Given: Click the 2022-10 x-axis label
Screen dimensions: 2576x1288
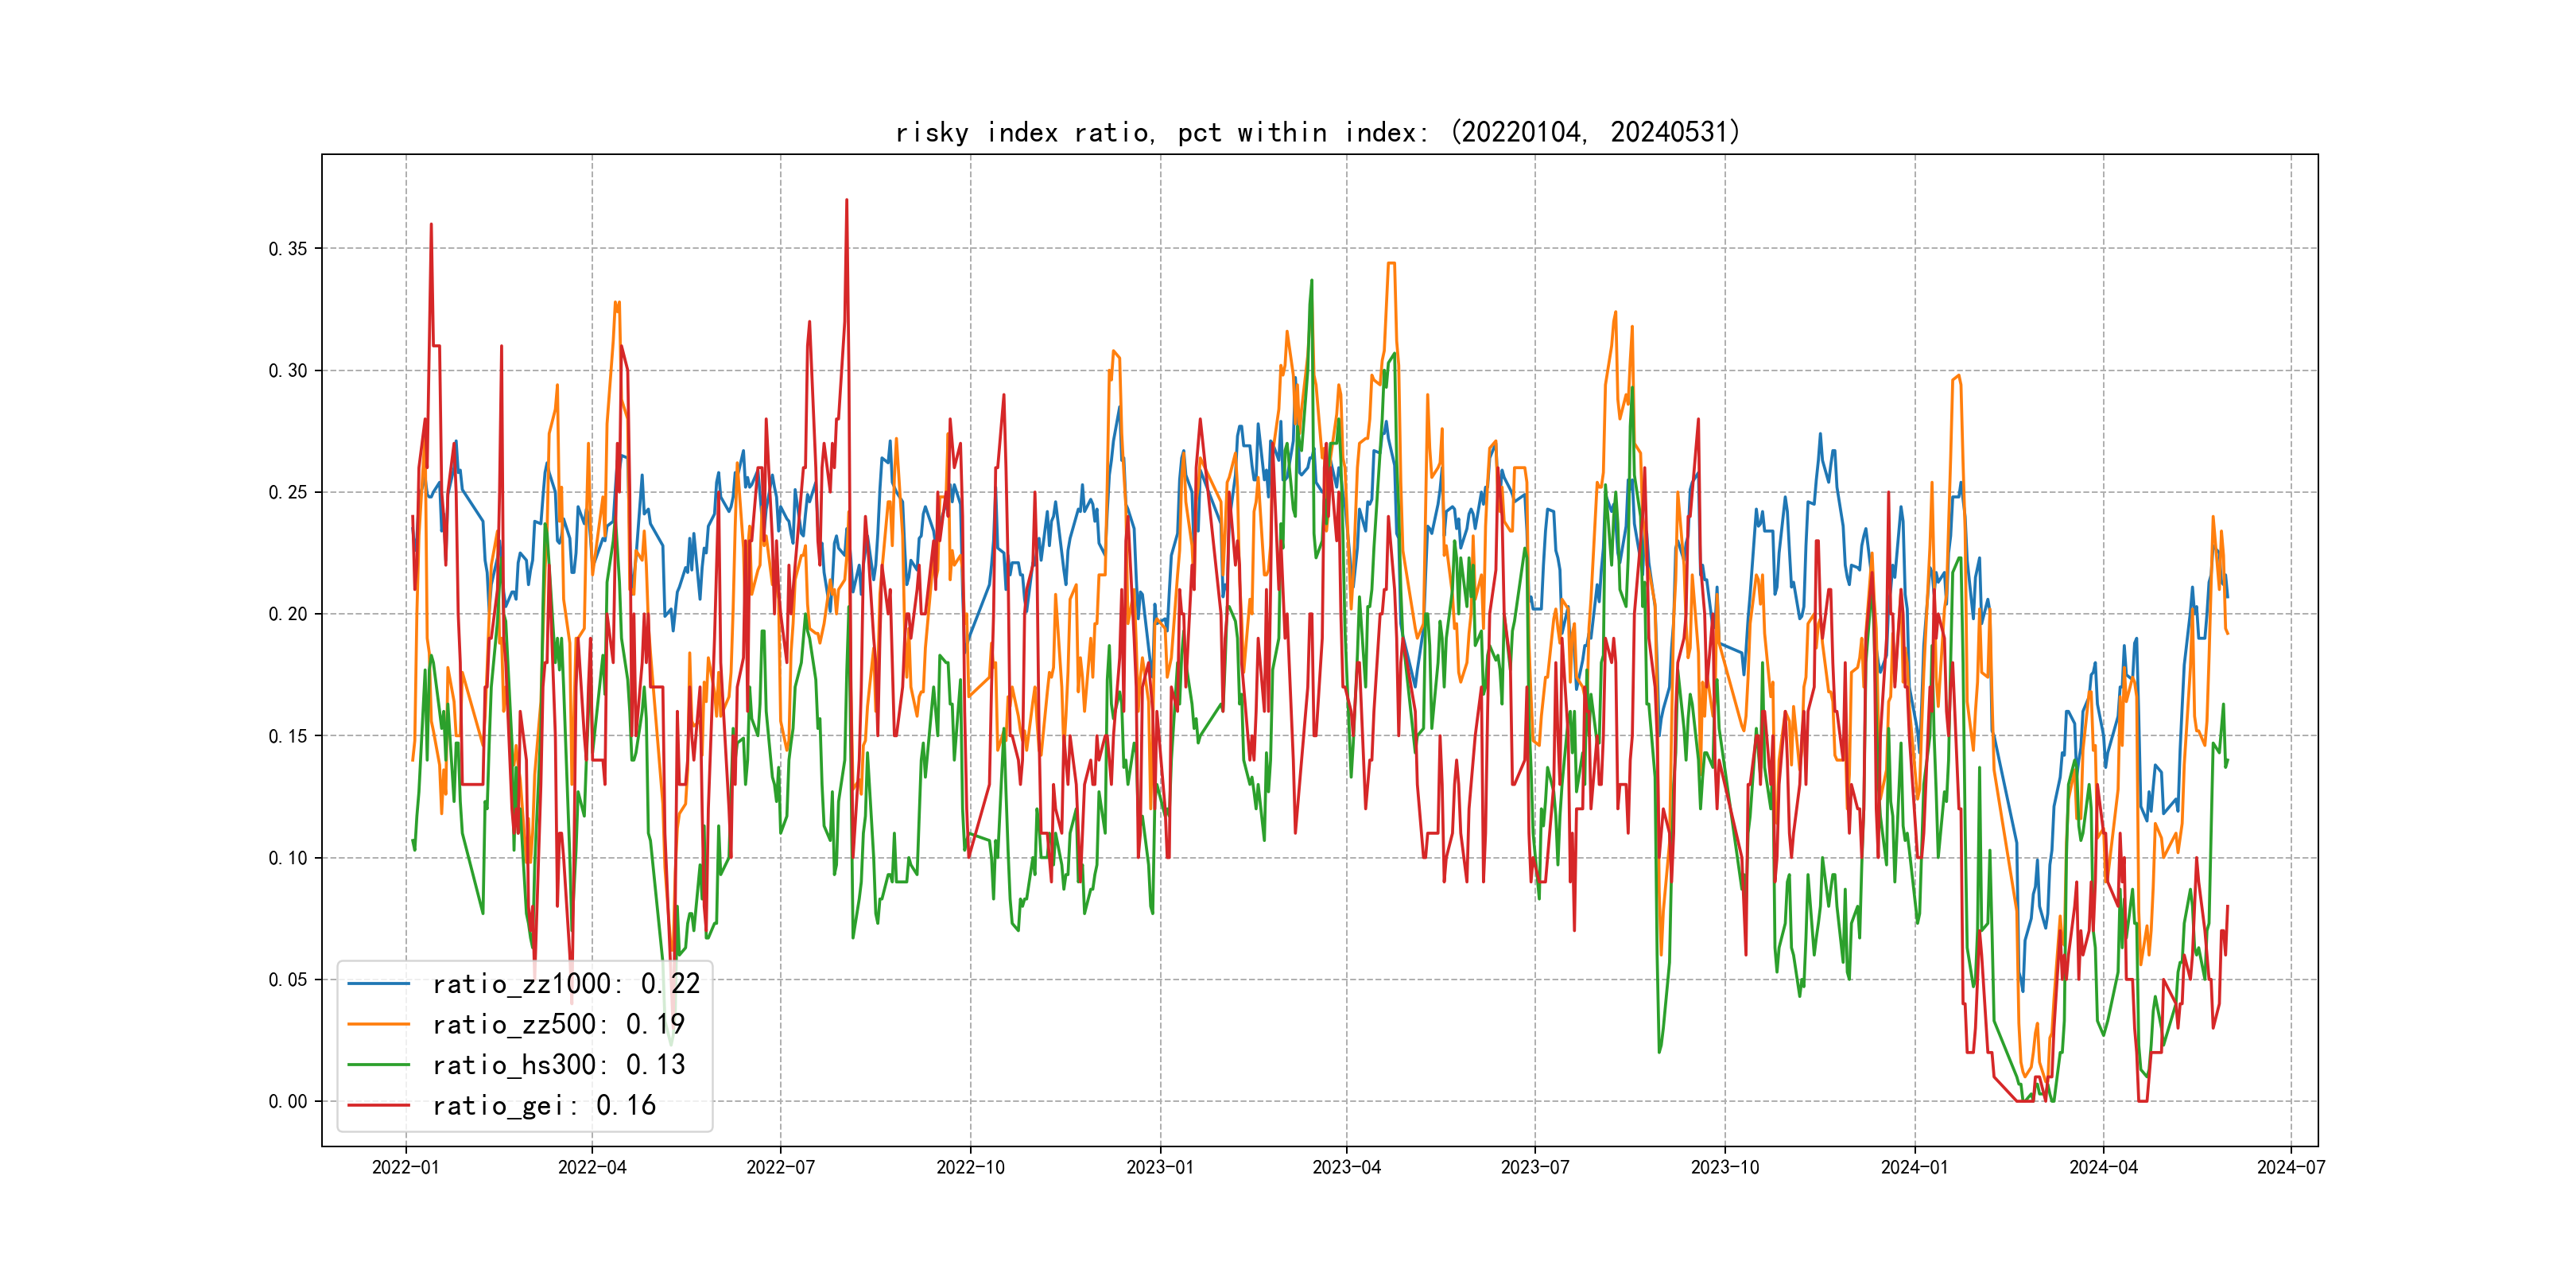Looking at the screenshot, I should [970, 1168].
